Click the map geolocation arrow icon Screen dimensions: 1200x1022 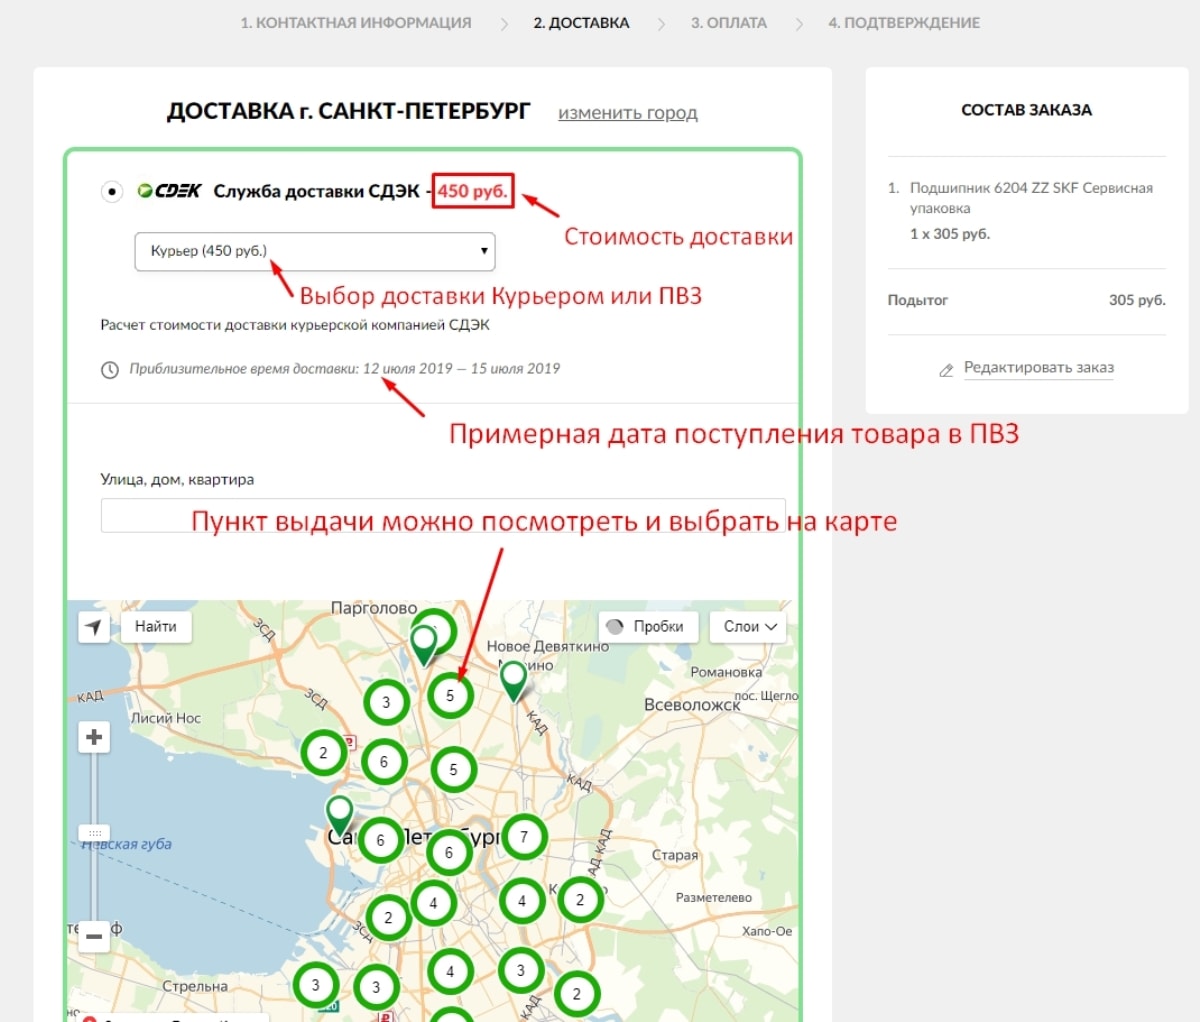coord(94,627)
